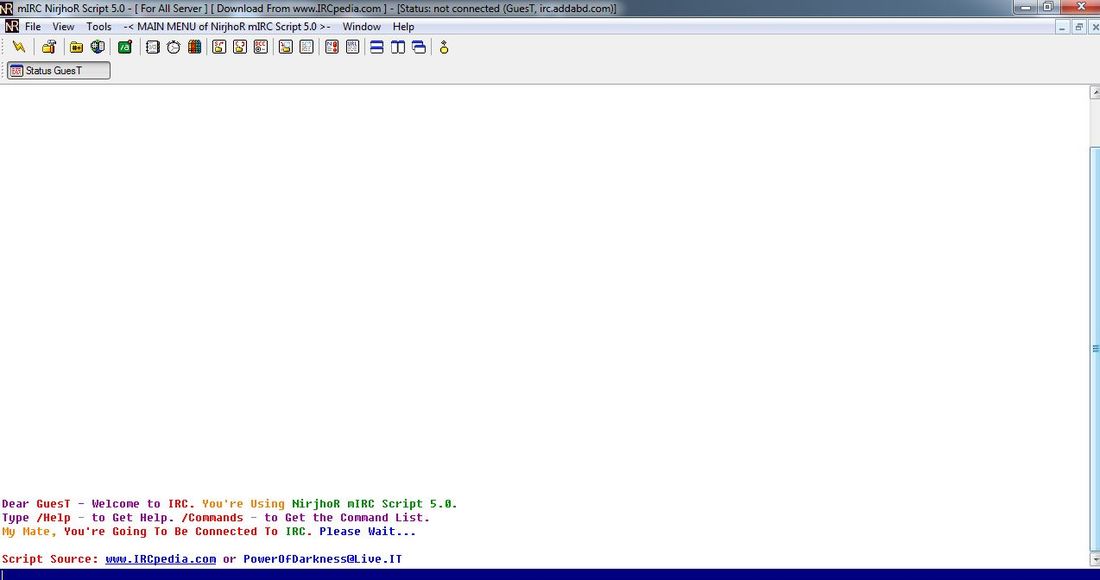Click the DCC Send file icon
1100x580 pixels.
pos(220,47)
